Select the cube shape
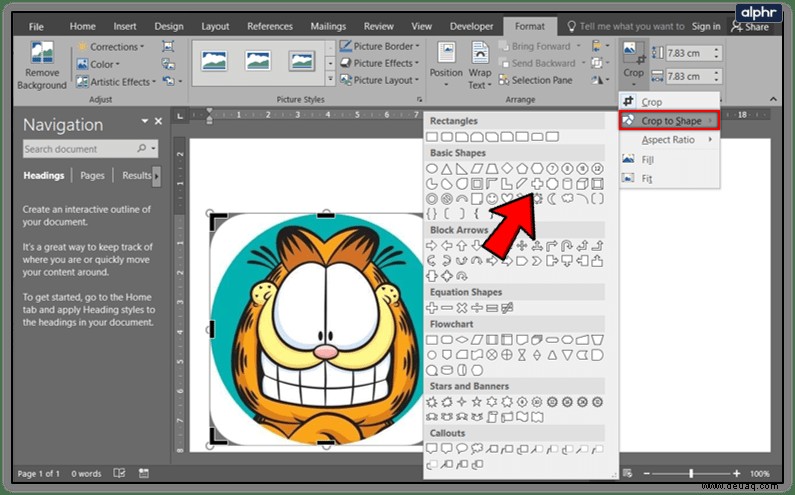Screen dimensions: 795x495 point(582,184)
